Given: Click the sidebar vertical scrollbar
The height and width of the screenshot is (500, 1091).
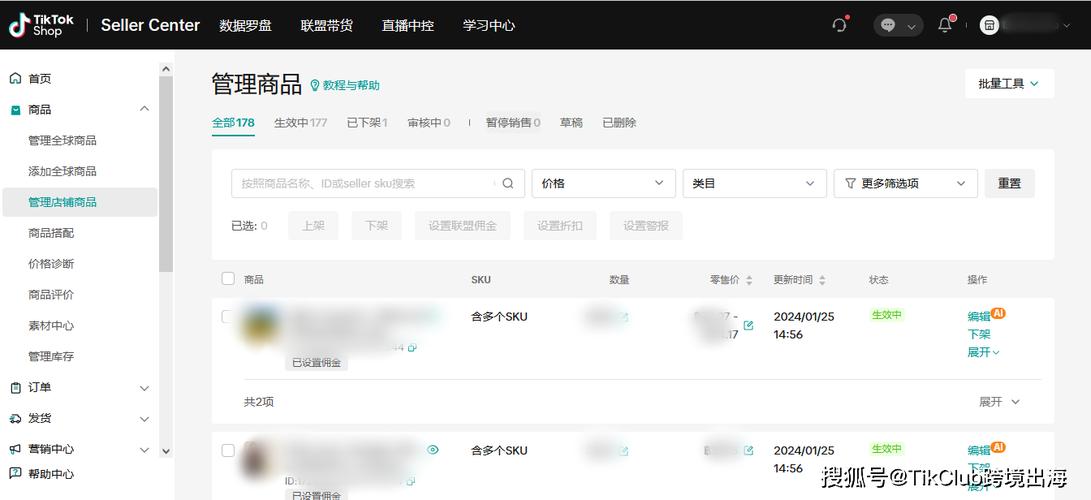Looking at the screenshot, I should pos(166,170).
